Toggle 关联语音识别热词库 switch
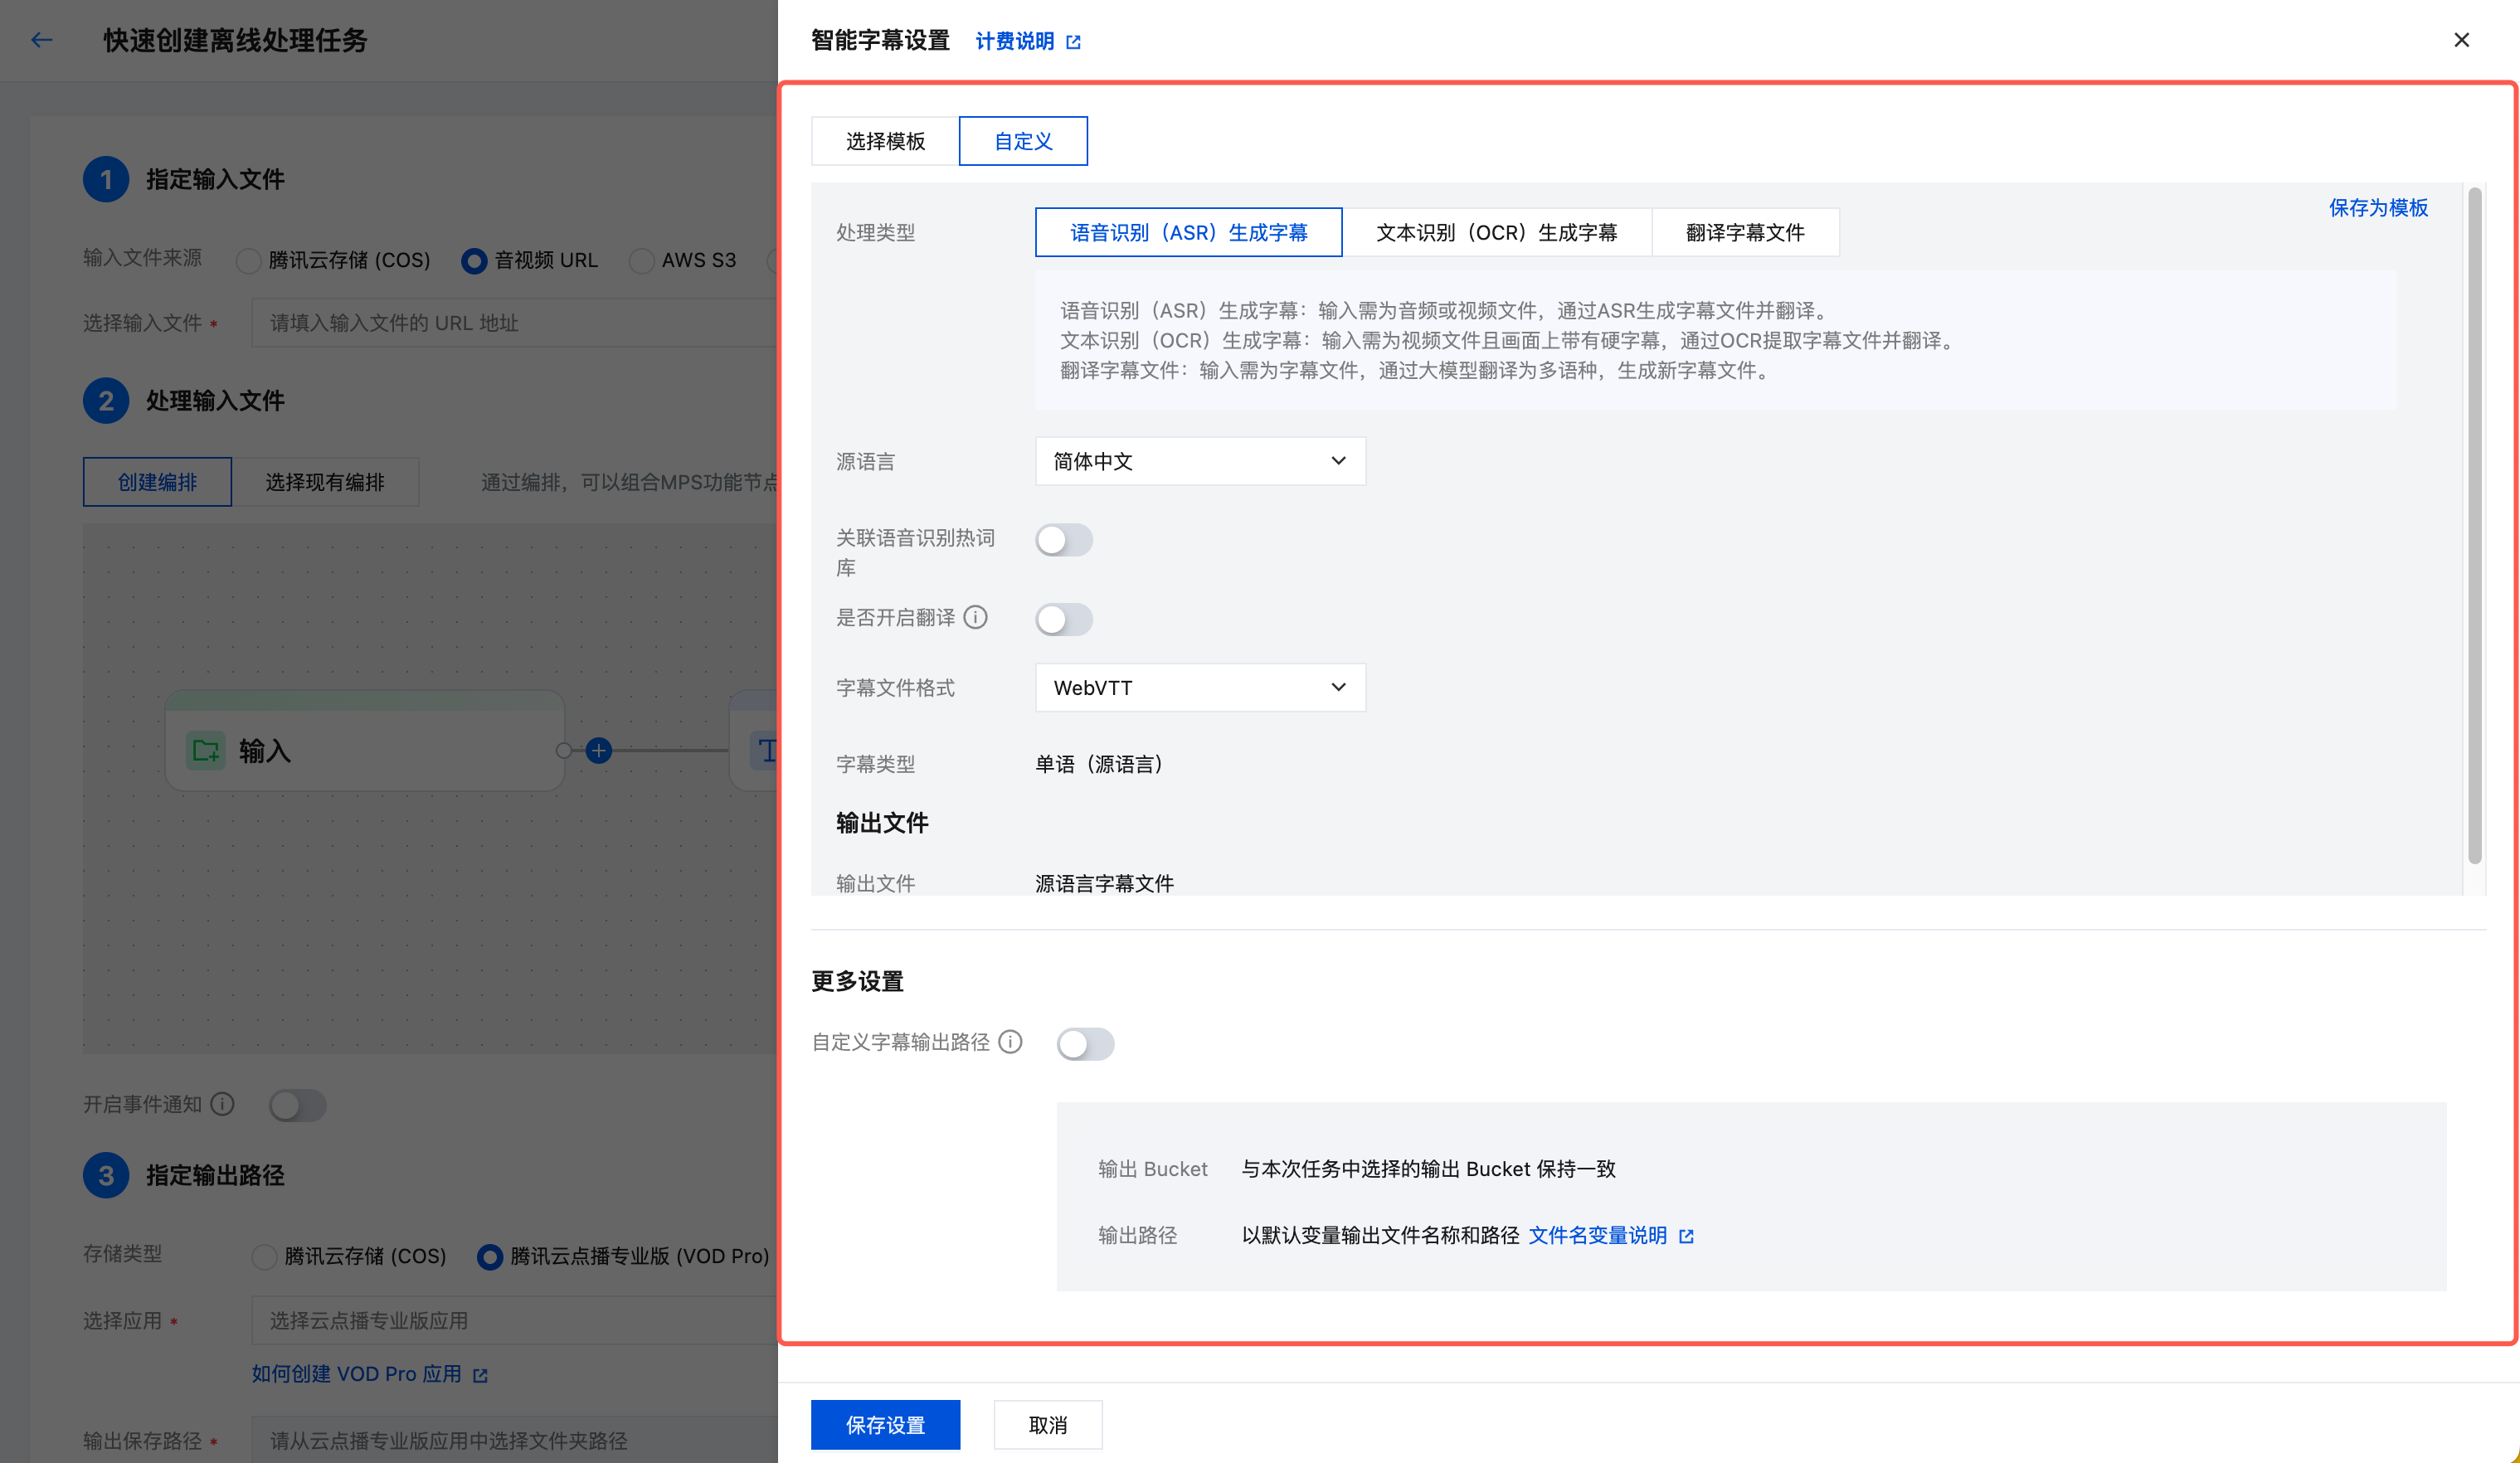This screenshot has width=2520, height=1463. pyautogui.click(x=1064, y=540)
